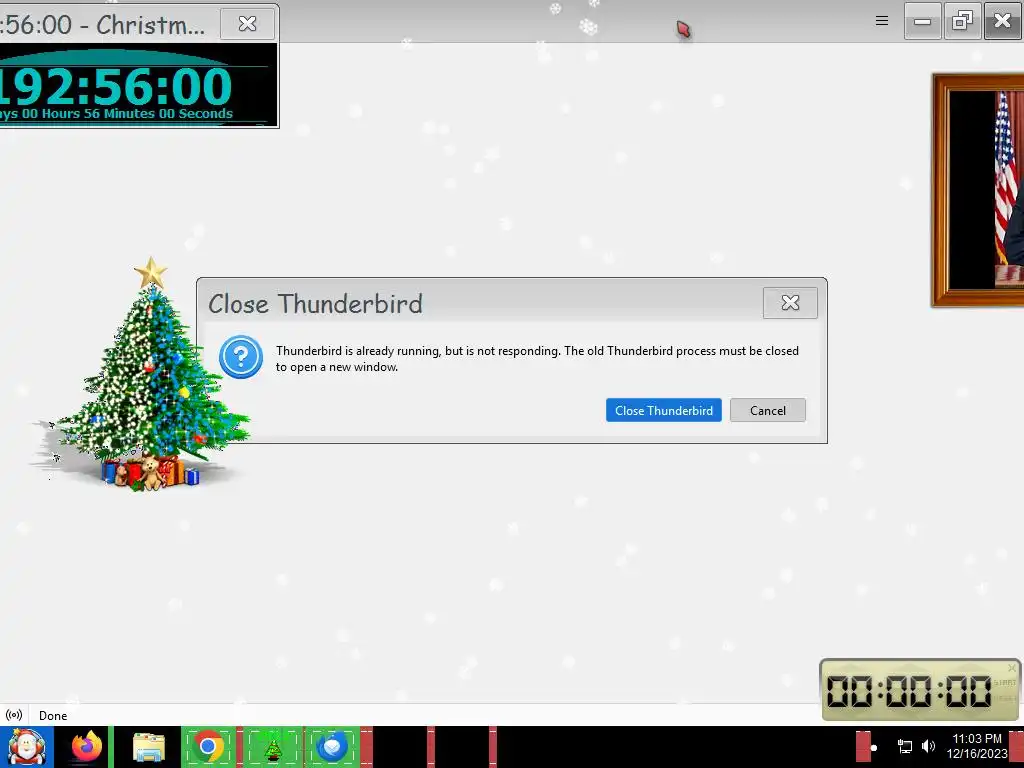Click the 'Close Thunderbird' dialog title
Image resolution: width=1024 pixels, height=768 pixels.
tap(315, 304)
